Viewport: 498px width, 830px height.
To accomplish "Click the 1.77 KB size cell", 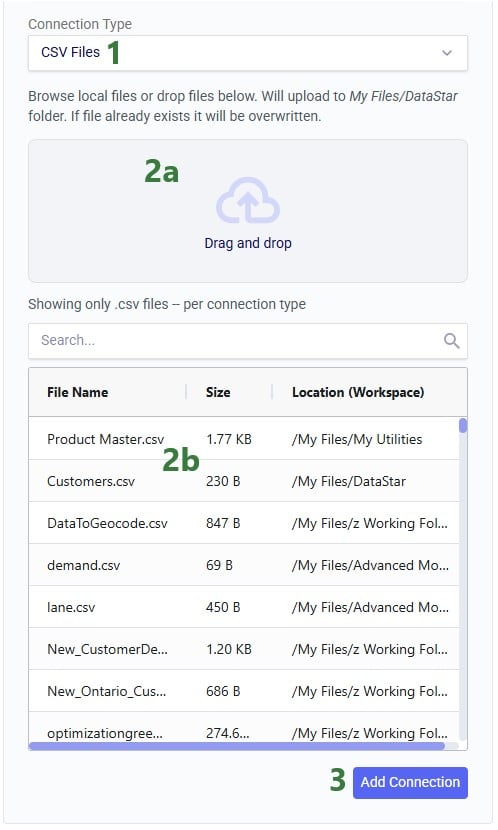I will coord(229,439).
